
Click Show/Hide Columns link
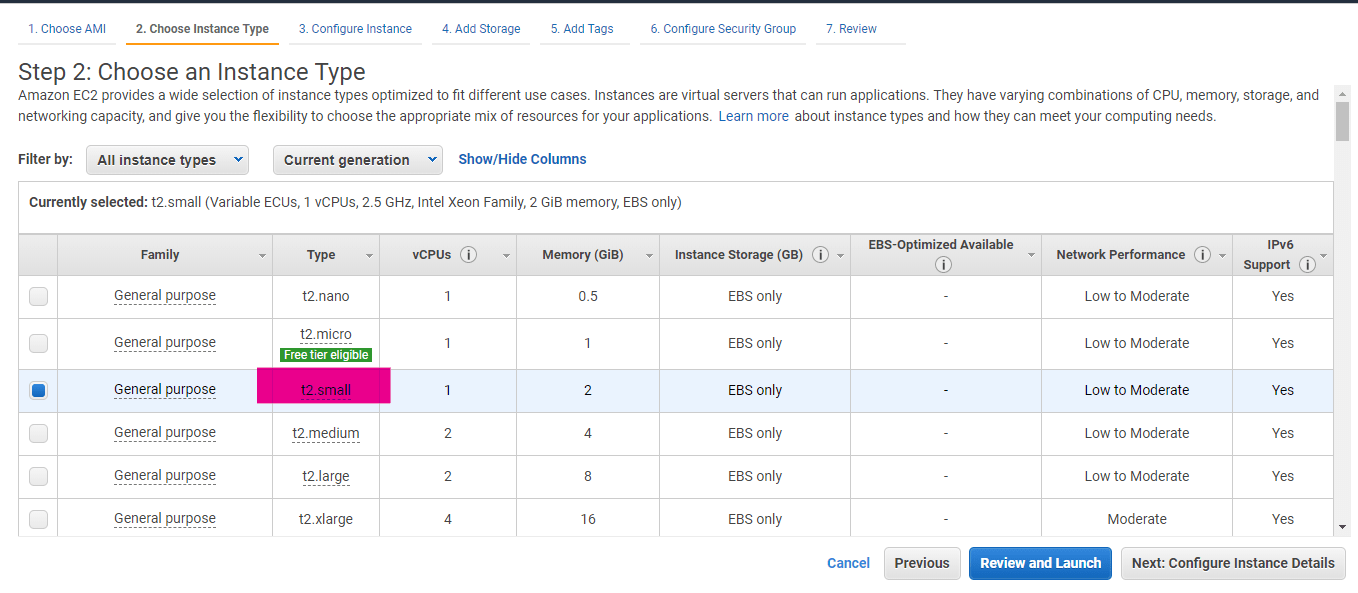pos(522,159)
